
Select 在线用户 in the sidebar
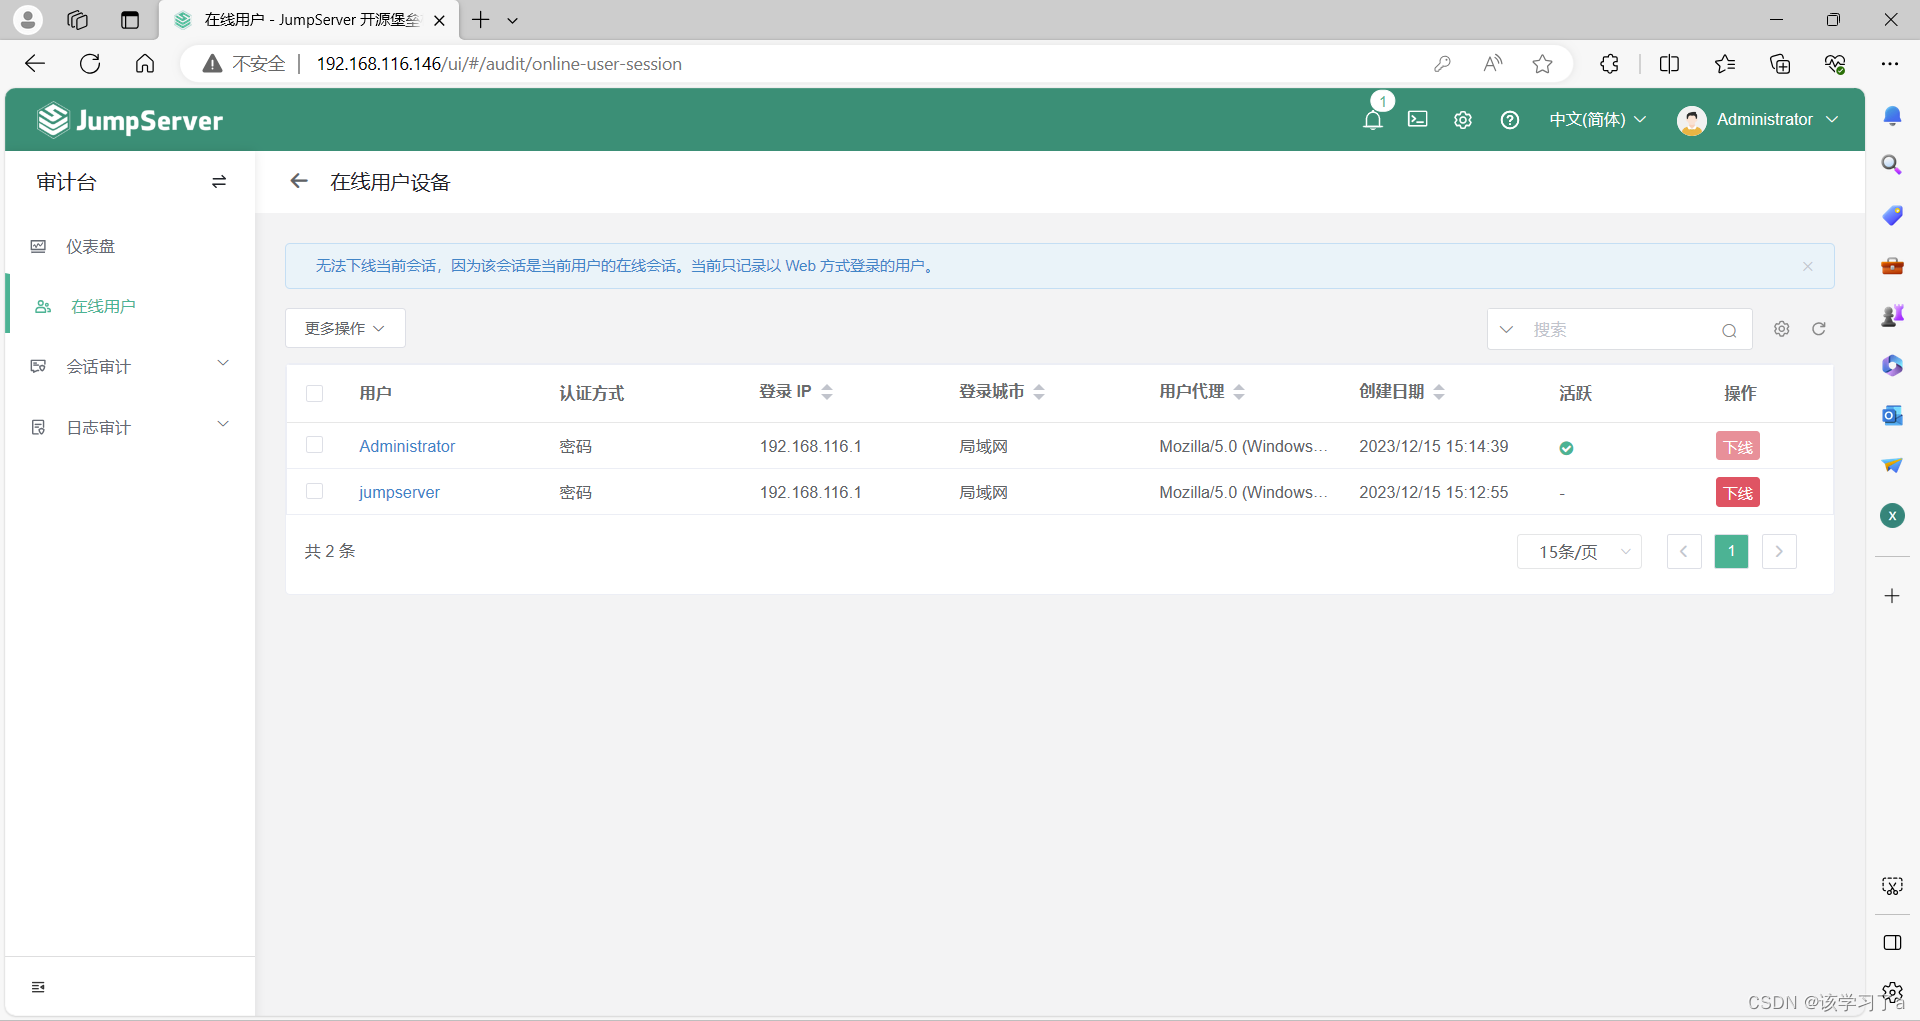click(103, 306)
